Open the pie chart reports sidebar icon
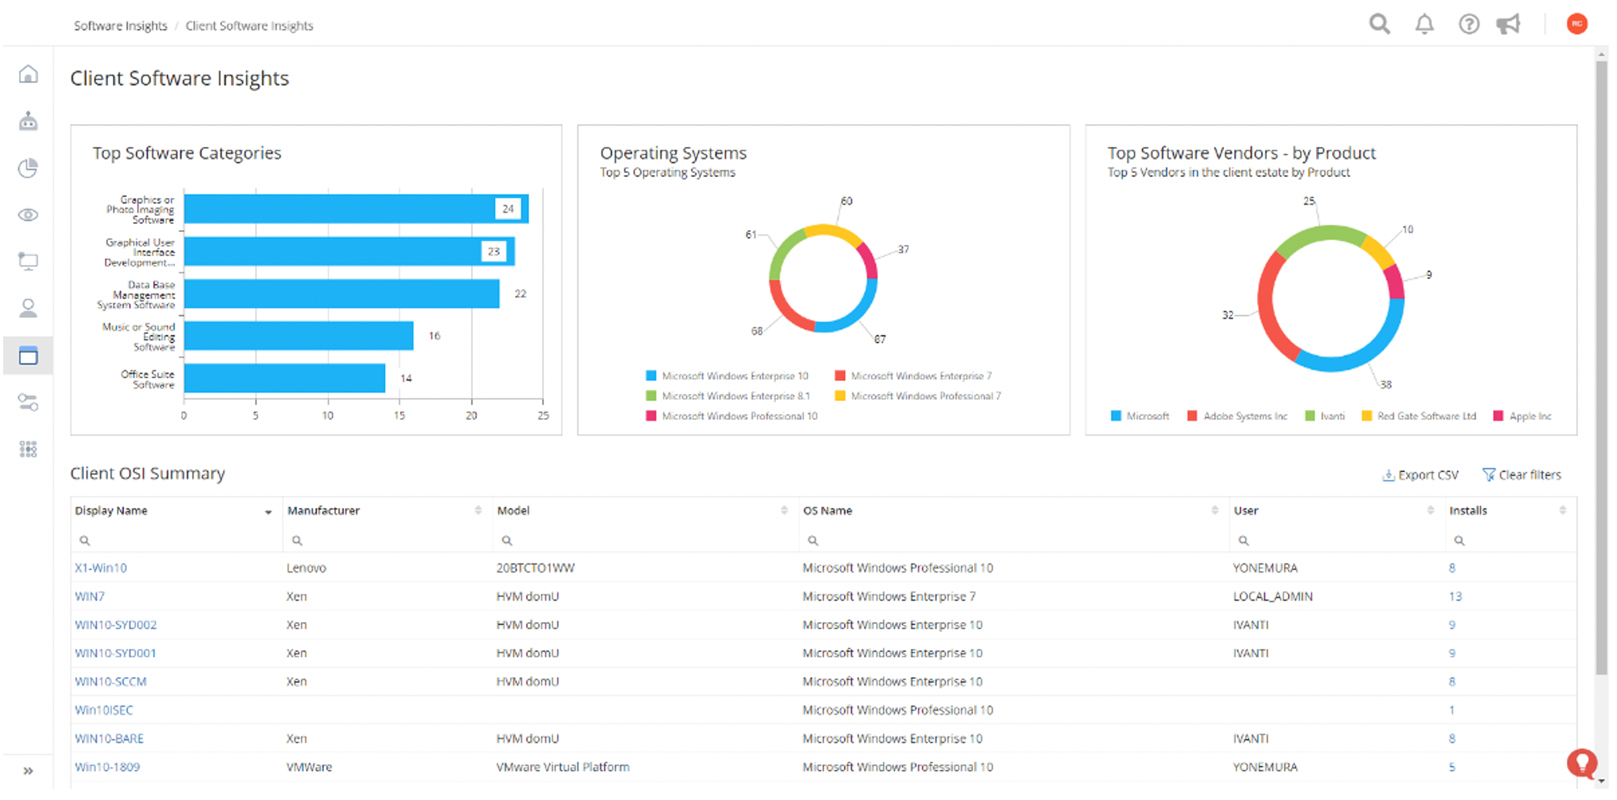This screenshot has width=1617, height=800. tap(28, 168)
